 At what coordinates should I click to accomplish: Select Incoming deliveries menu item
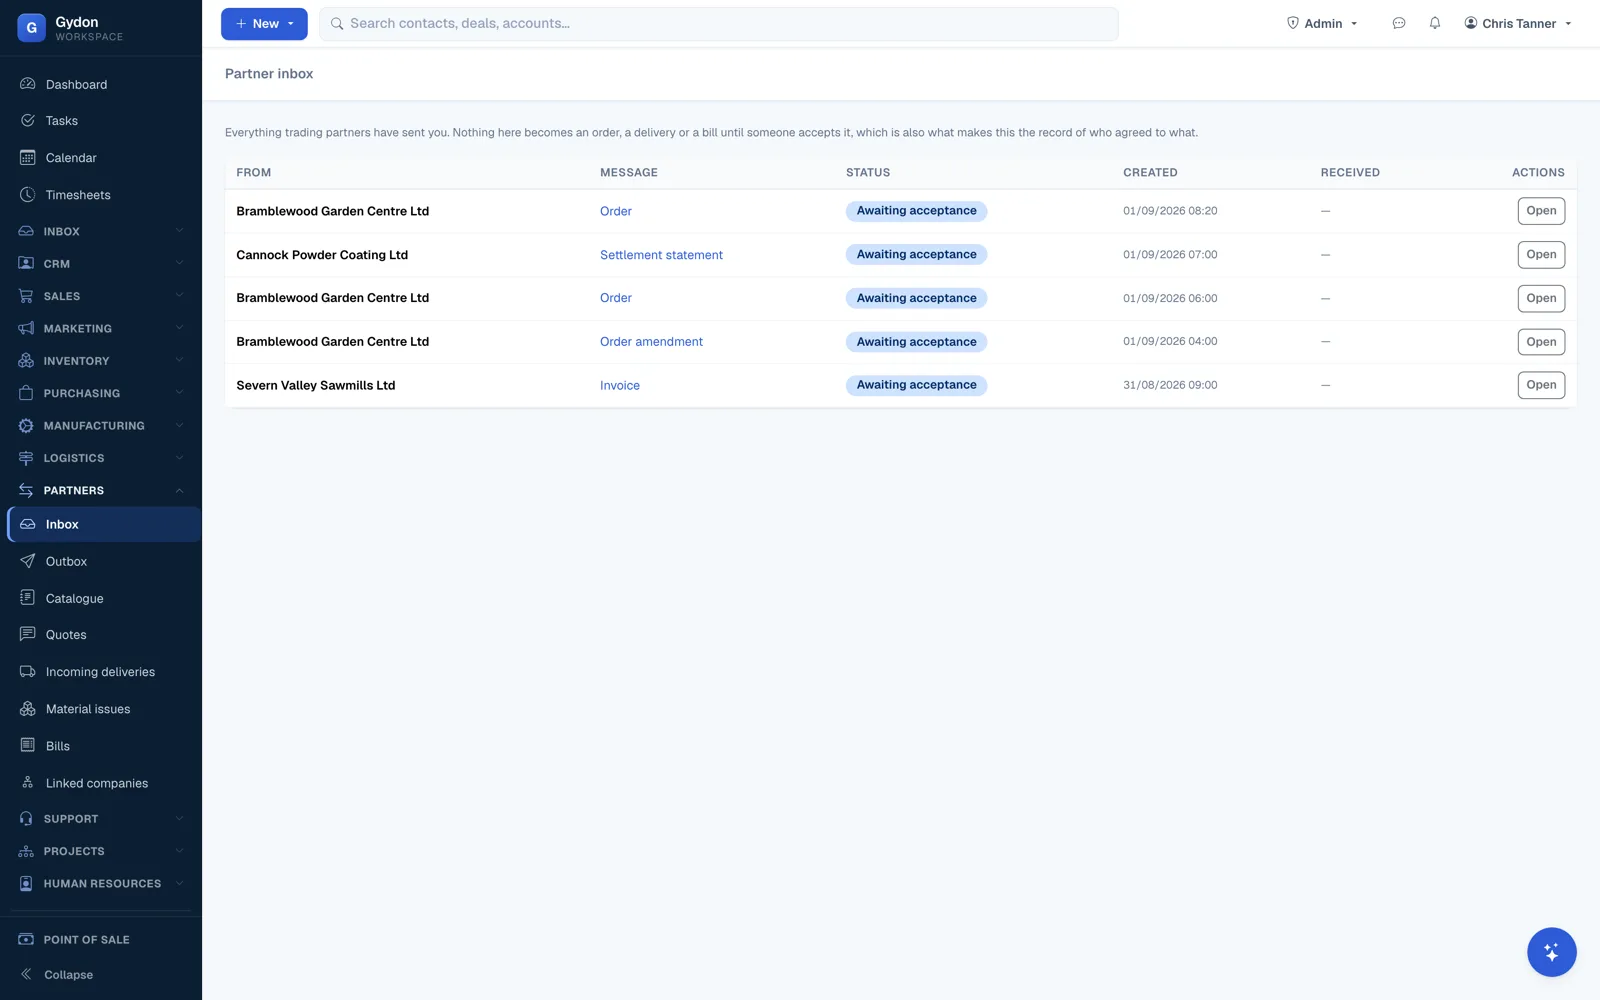tap(100, 672)
